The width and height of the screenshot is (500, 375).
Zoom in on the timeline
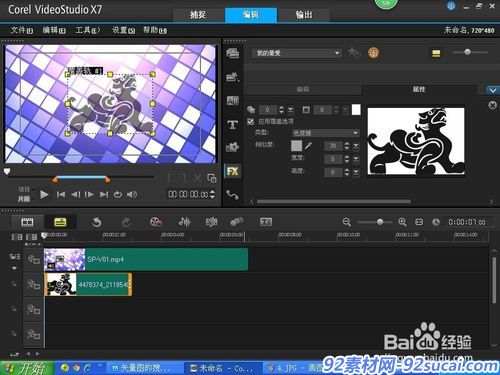[402, 222]
